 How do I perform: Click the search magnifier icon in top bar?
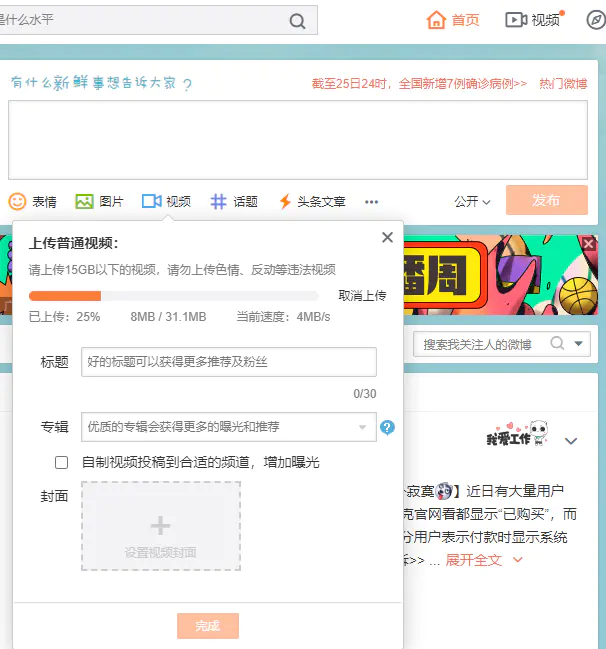pos(297,21)
